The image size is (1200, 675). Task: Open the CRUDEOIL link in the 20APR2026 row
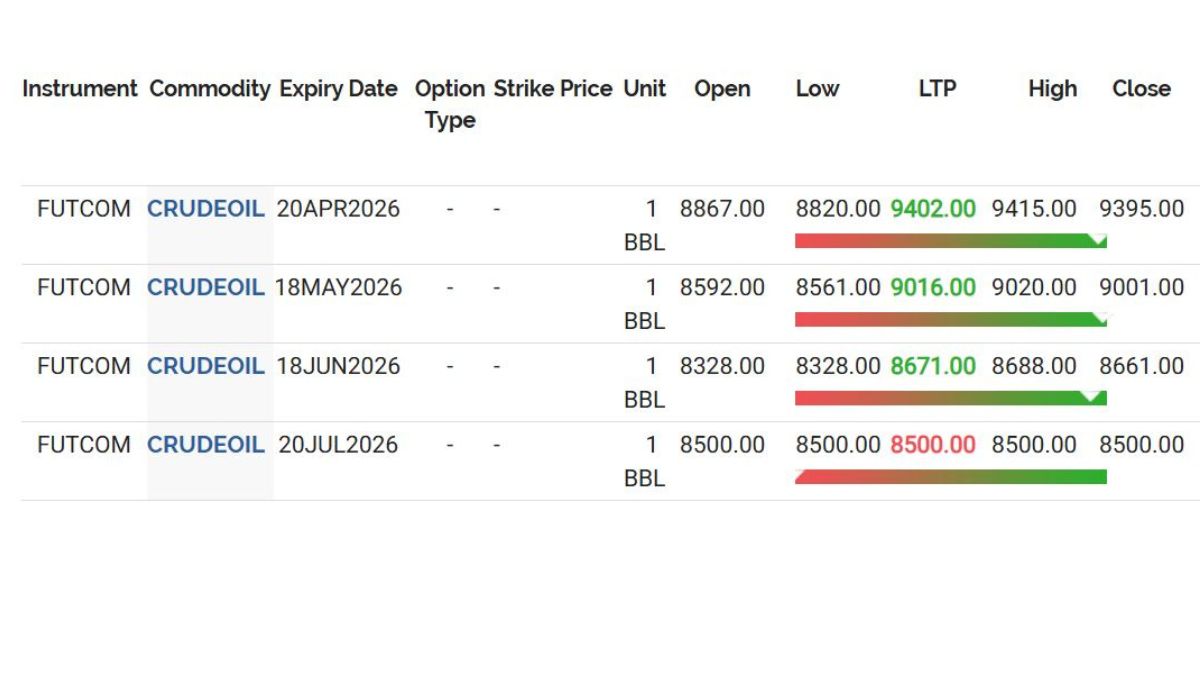(x=205, y=208)
